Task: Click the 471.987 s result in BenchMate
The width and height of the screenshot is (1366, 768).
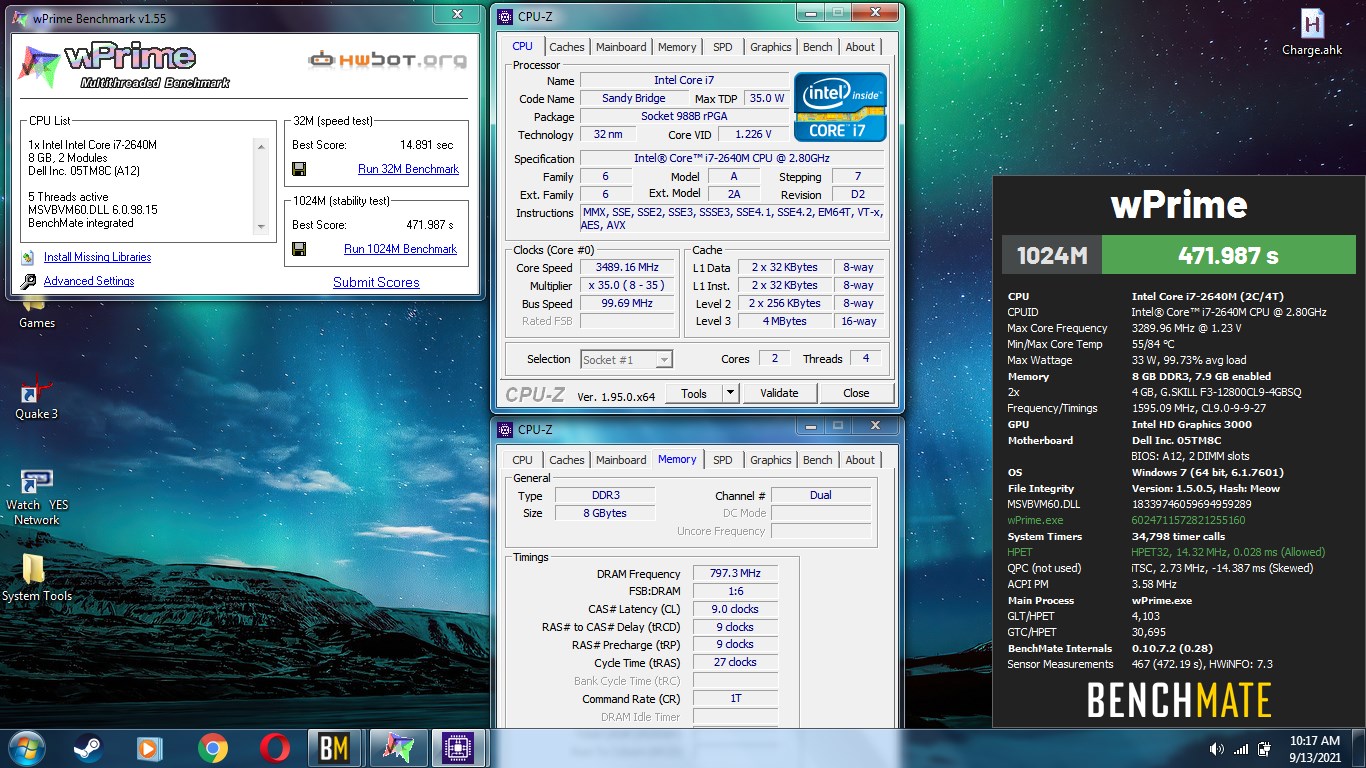Action: click(1228, 255)
